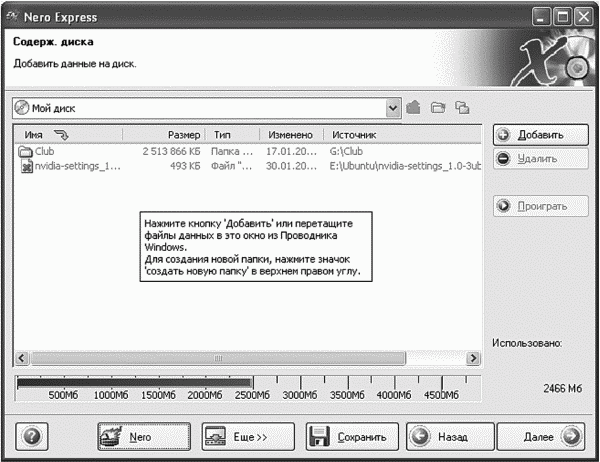The height and width of the screenshot is (462, 600).
Task: Open the Мой диск dropdown arrow
Action: click(393, 108)
